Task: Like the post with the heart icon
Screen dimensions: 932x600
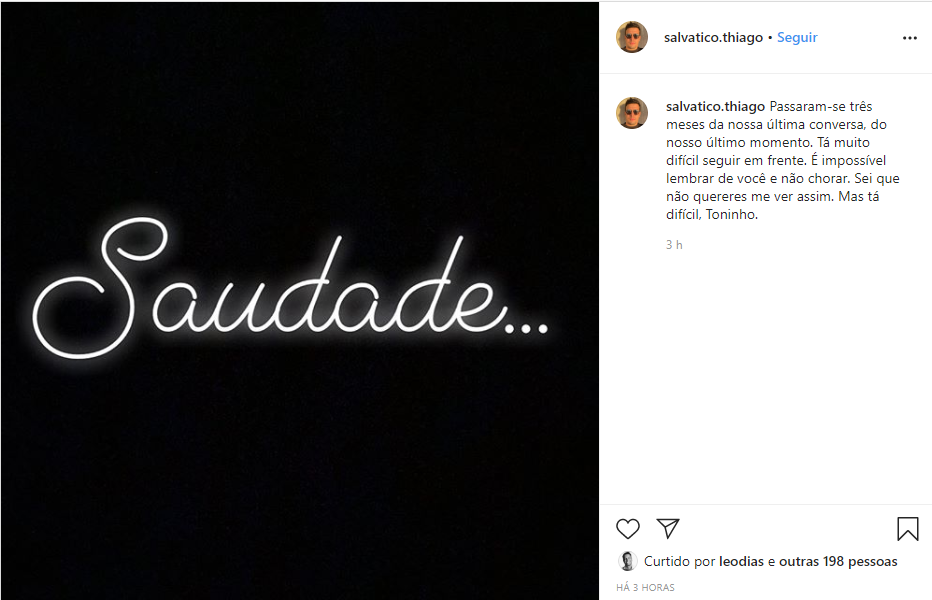Action: coord(628,529)
